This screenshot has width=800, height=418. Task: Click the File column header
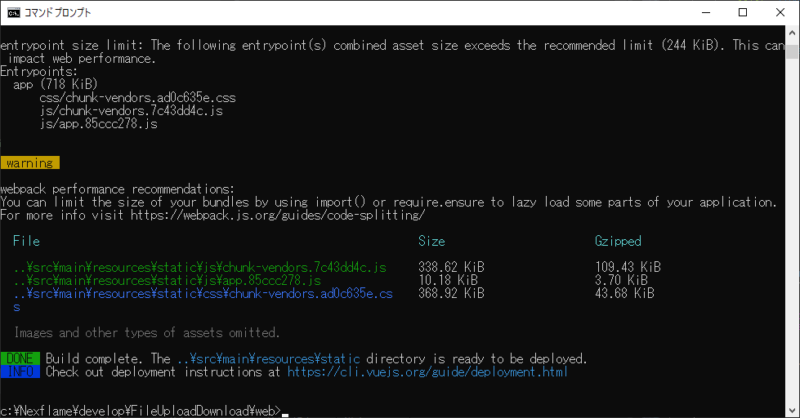click(x=27, y=241)
